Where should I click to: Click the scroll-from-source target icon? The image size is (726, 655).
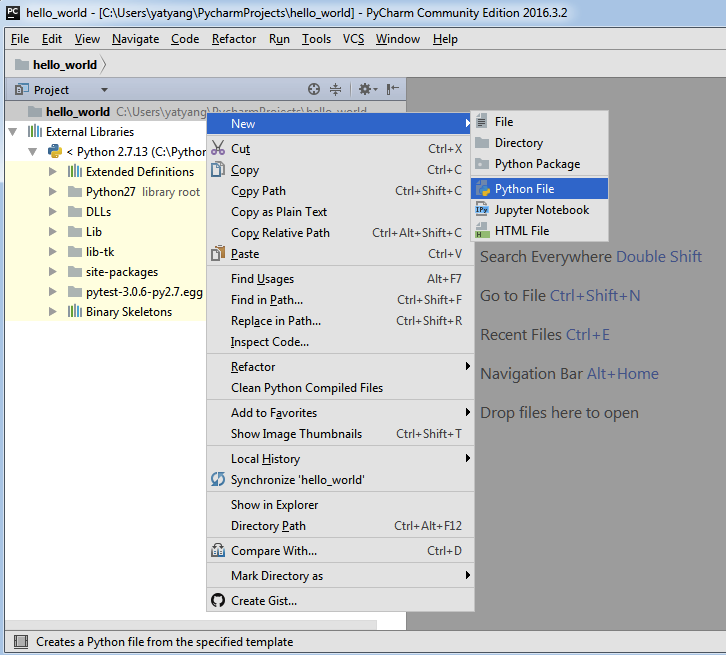point(314,89)
